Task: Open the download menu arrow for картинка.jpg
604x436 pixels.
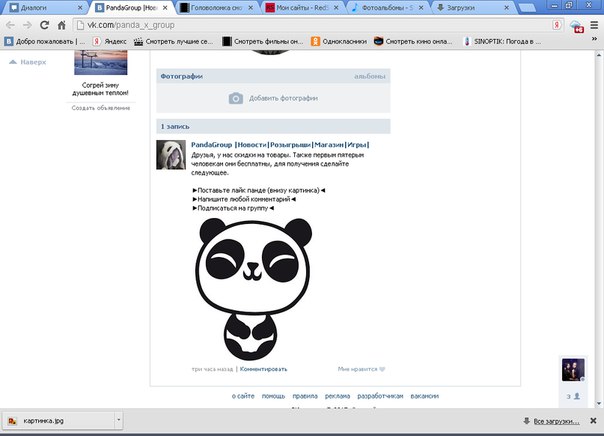Action: click(117, 422)
